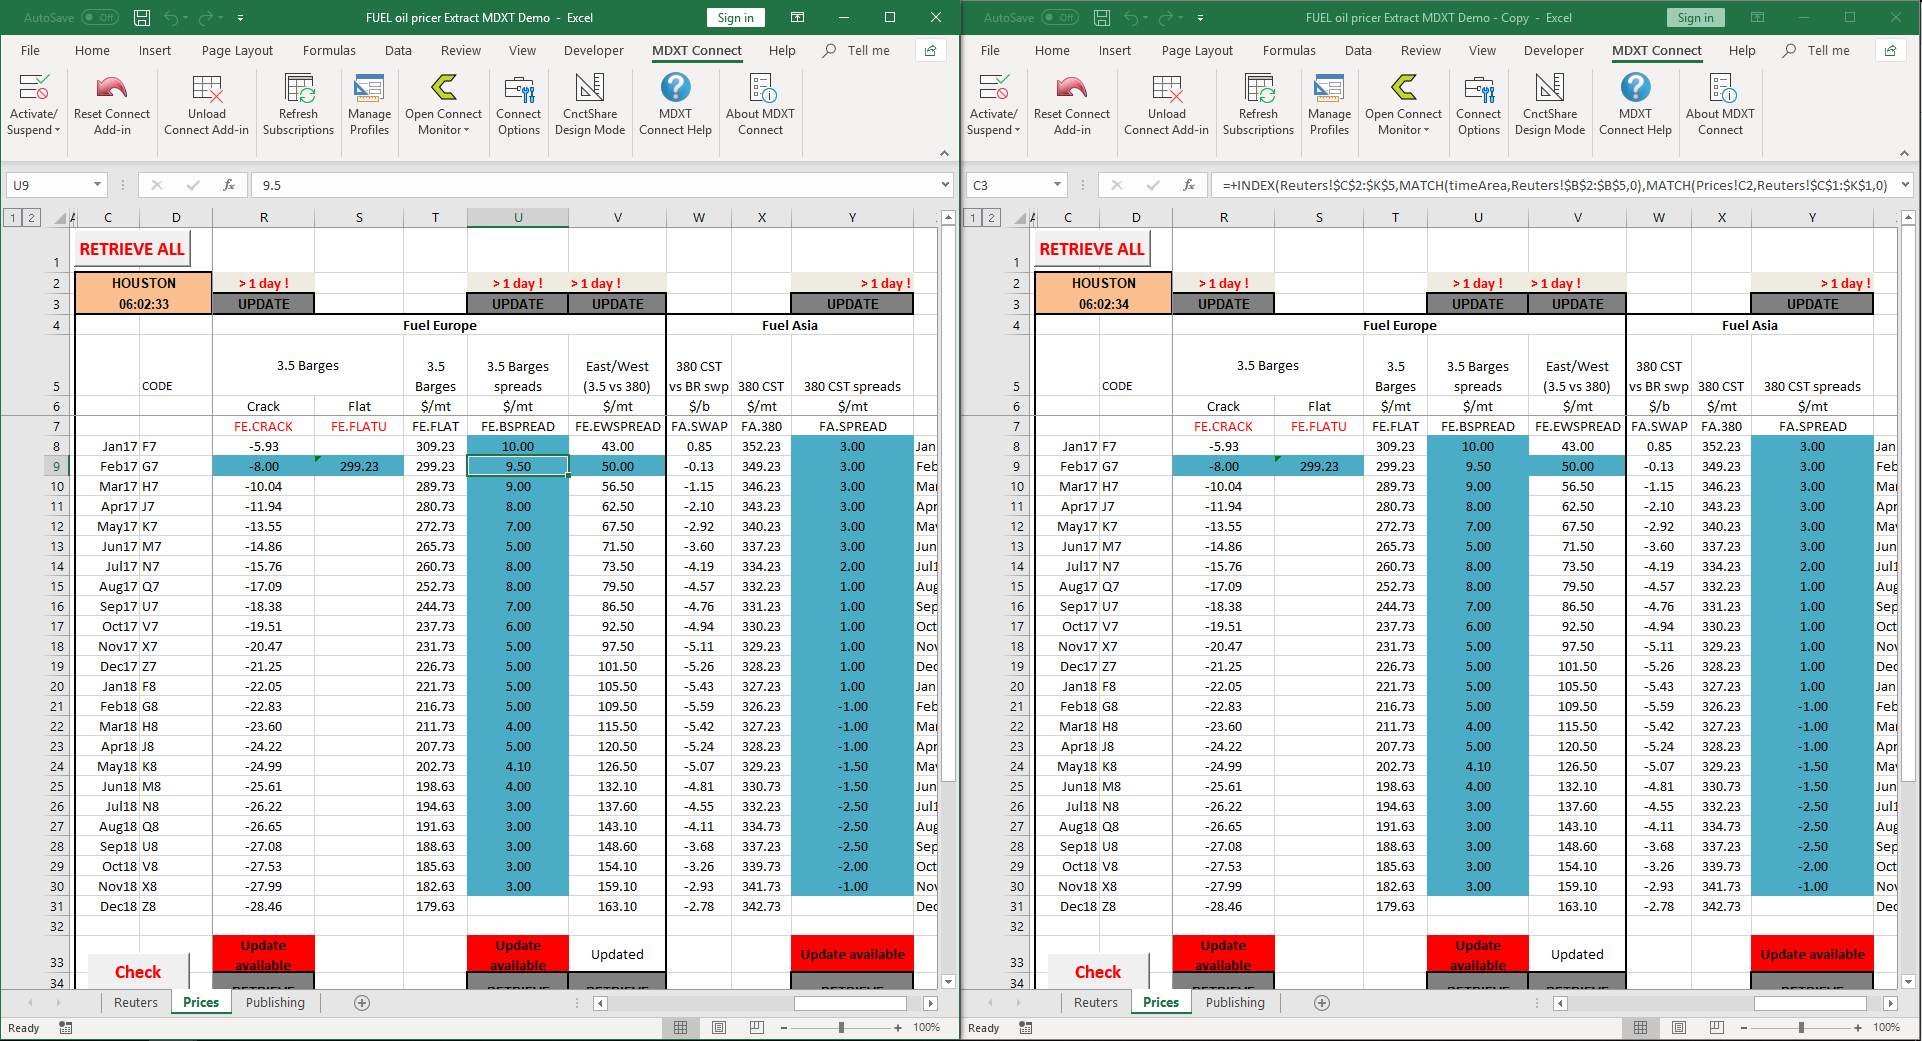1922x1041 pixels.
Task: Open Developer tab in left window
Action: pos(593,50)
